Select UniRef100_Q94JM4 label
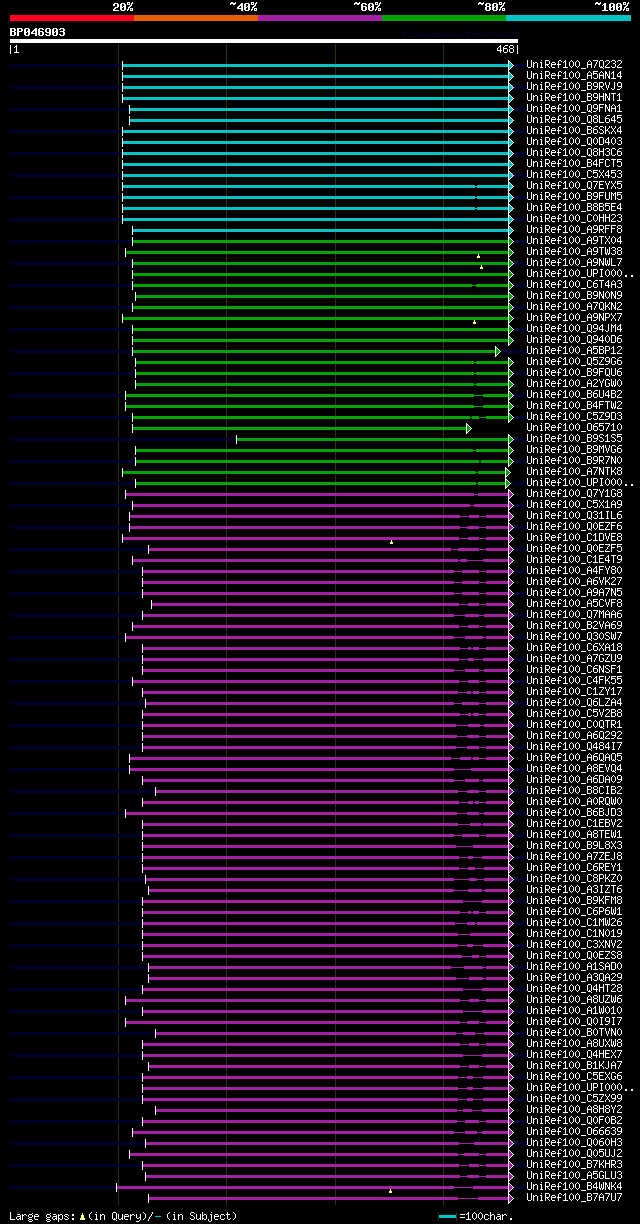 coord(574,329)
